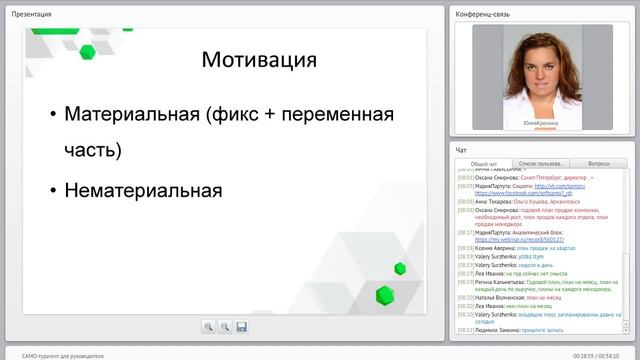Zoom out of the presentation slide
This screenshot has width=640, height=360.
click(x=225, y=327)
